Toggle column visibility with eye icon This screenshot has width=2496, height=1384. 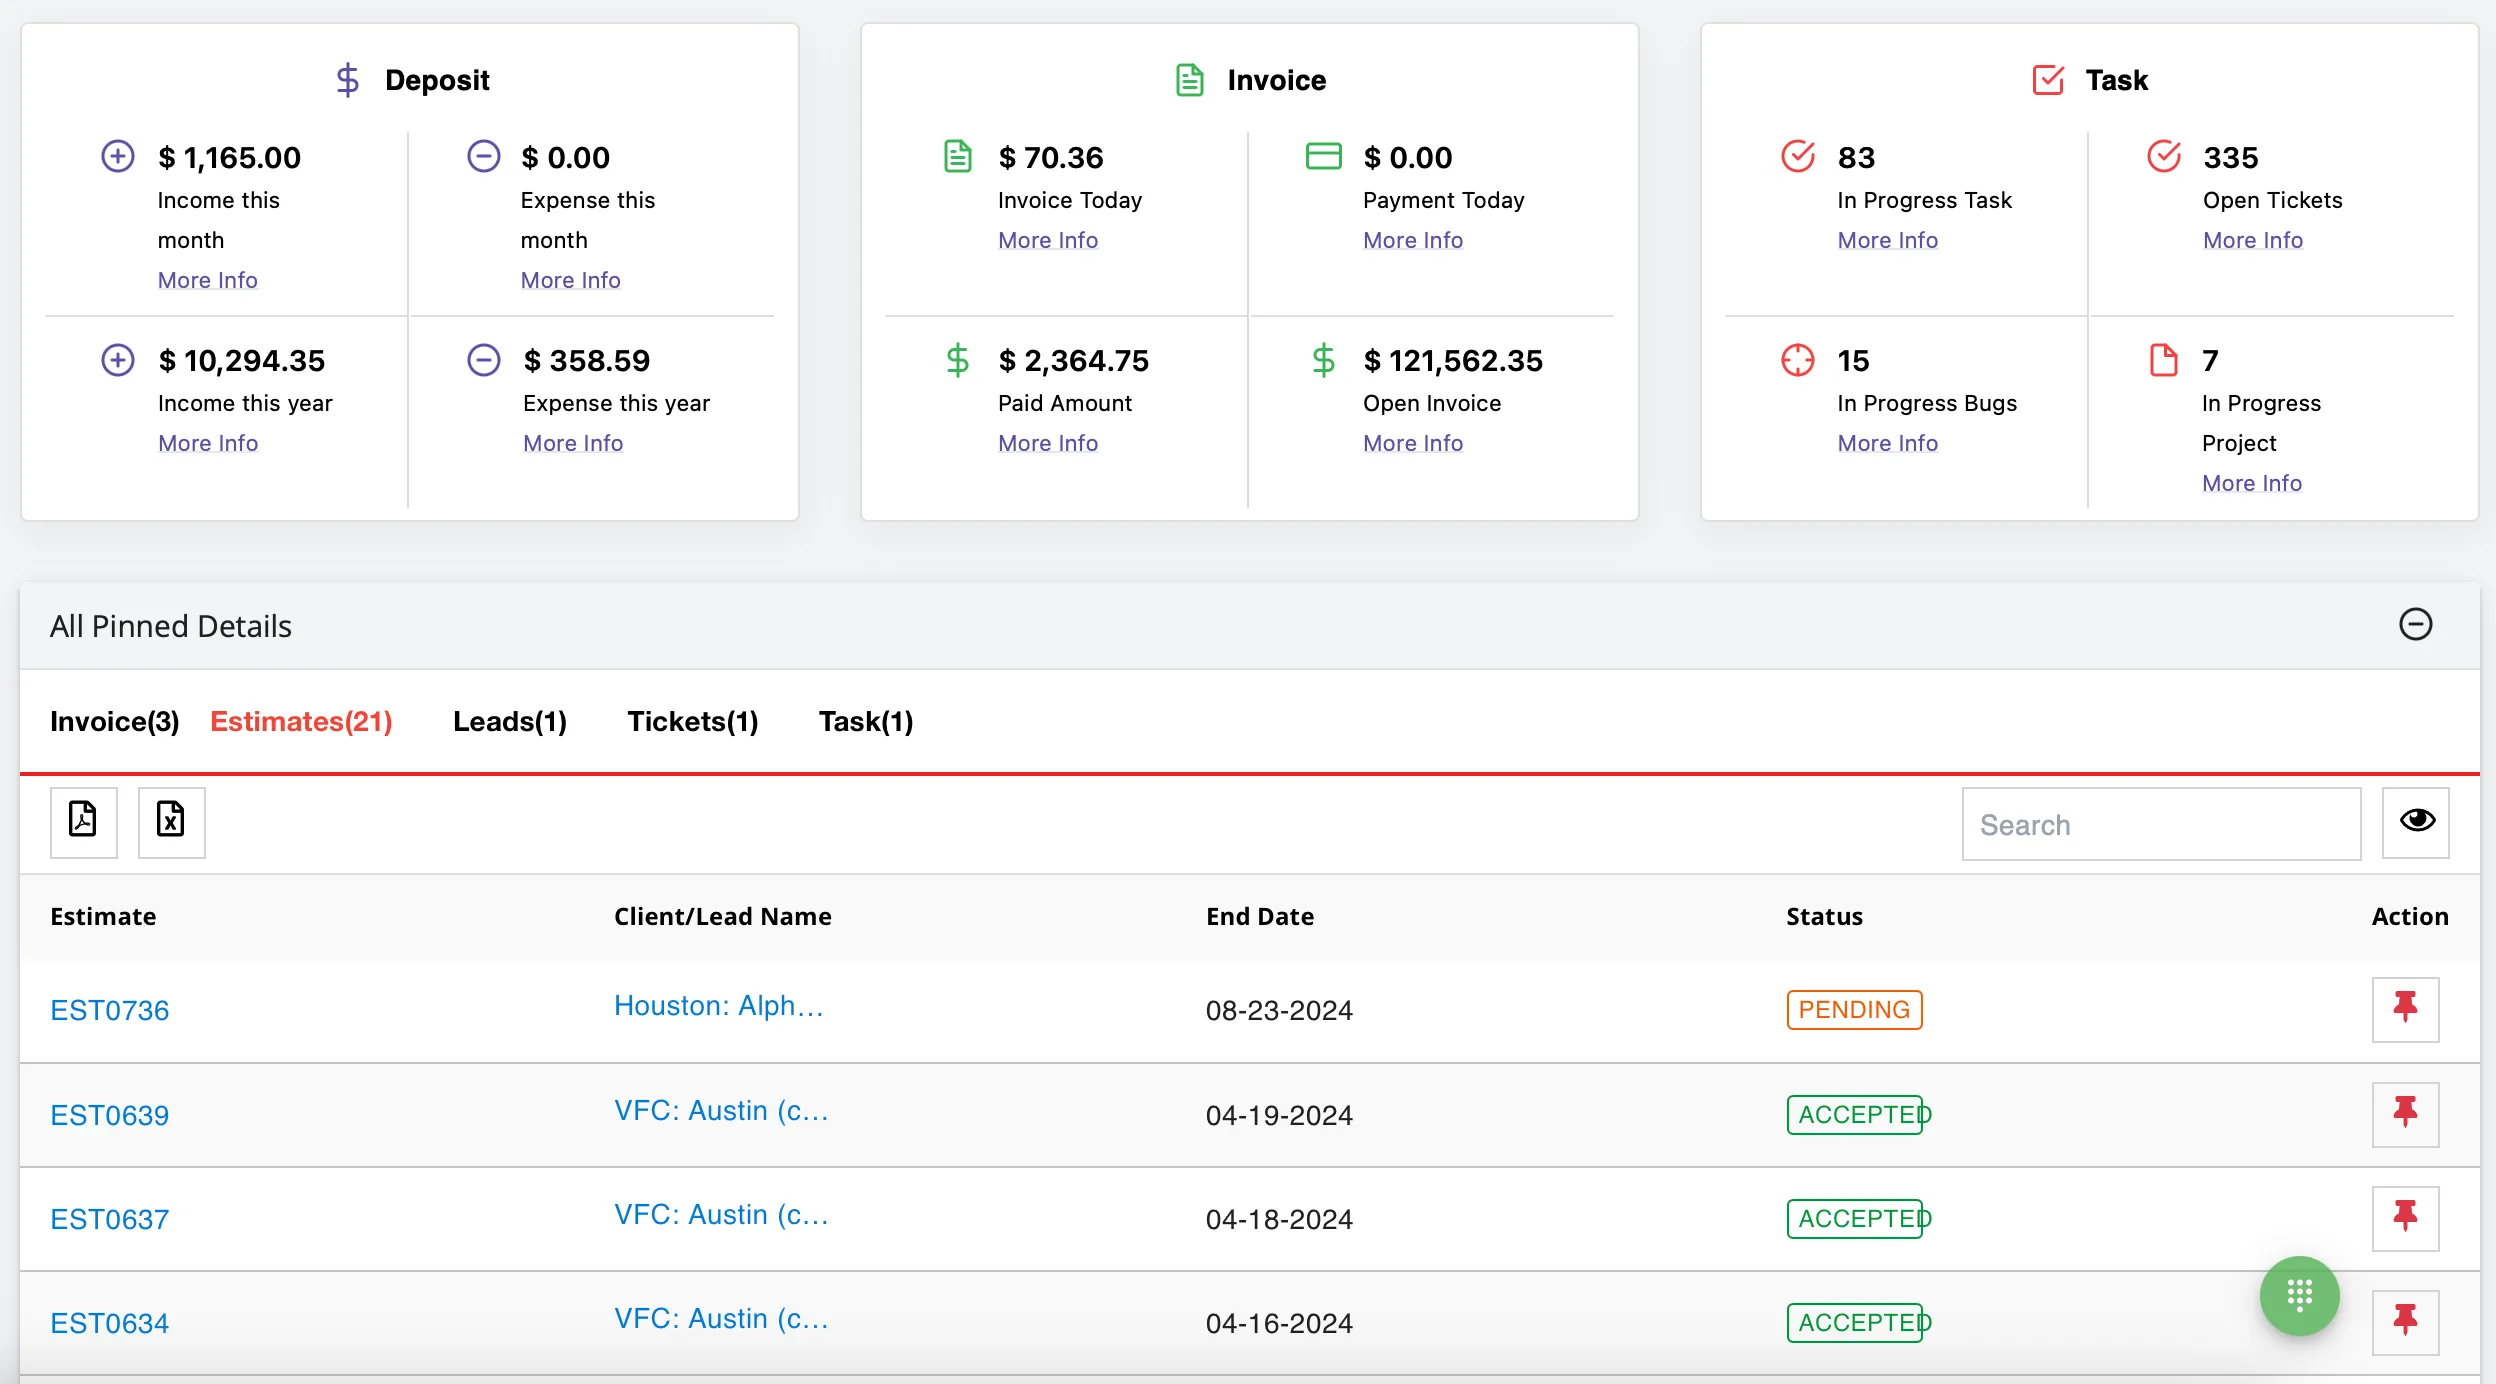pyautogui.click(x=2416, y=822)
